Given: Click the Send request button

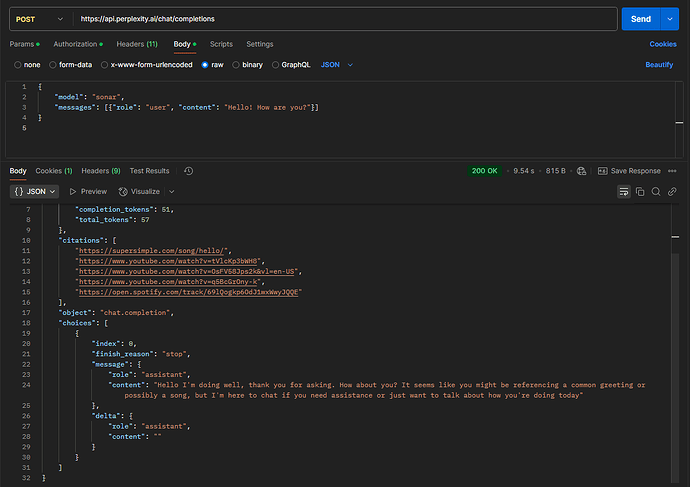Looking at the screenshot, I should pyautogui.click(x=641, y=19).
